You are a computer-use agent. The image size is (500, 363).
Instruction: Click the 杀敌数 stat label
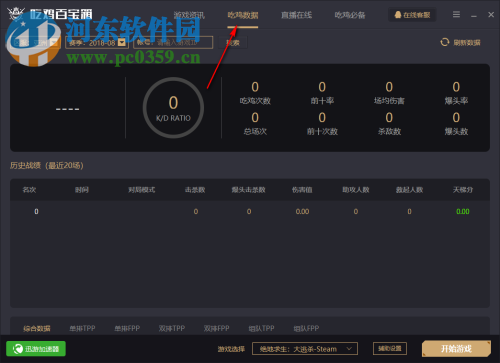pyautogui.click(x=389, y=131)
